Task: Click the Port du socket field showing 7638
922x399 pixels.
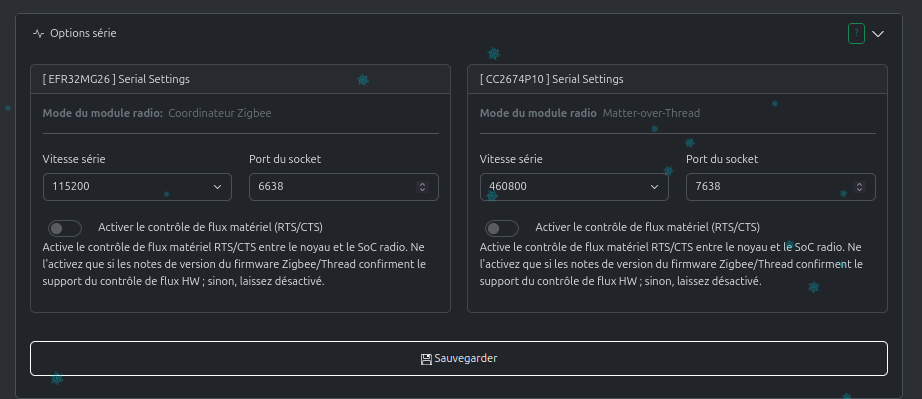Action: pyautogui.click(x=781, y=187)
